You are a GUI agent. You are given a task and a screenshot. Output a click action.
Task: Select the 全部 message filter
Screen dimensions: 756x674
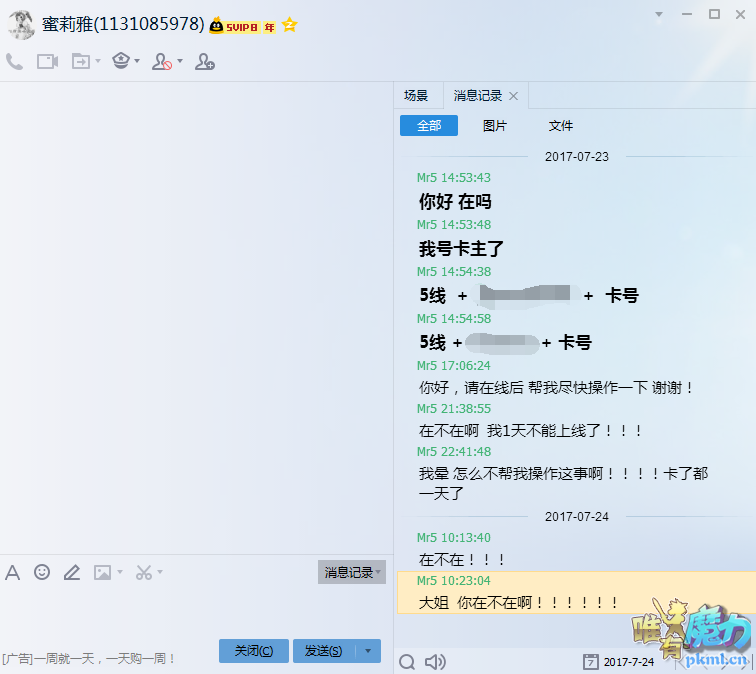tap(428, 126)
